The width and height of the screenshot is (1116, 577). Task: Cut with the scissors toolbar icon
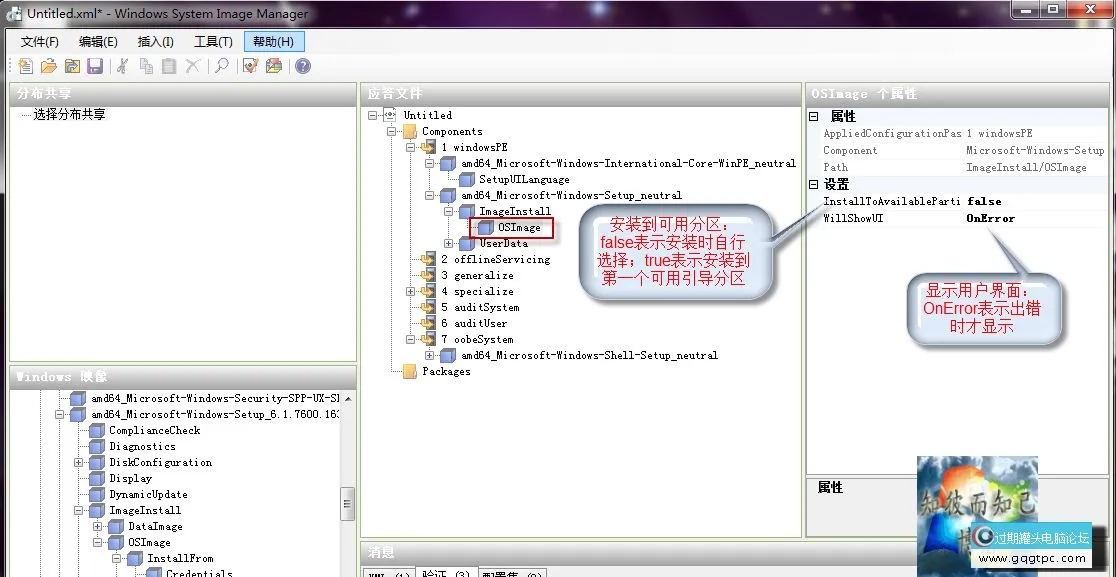(x=122, y=65)
